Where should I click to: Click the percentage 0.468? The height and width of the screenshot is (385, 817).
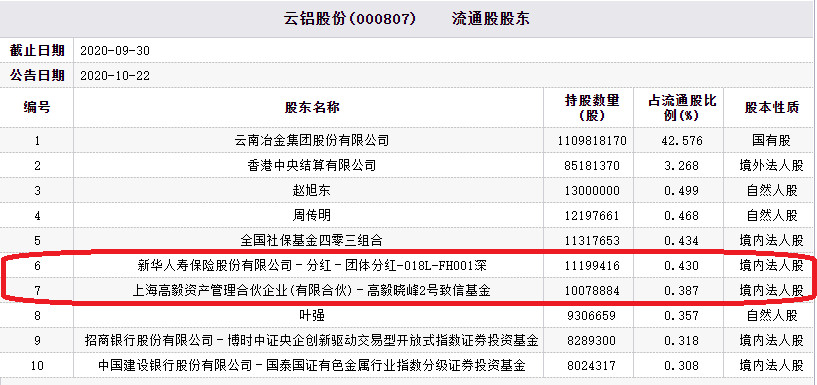(682, 216)
